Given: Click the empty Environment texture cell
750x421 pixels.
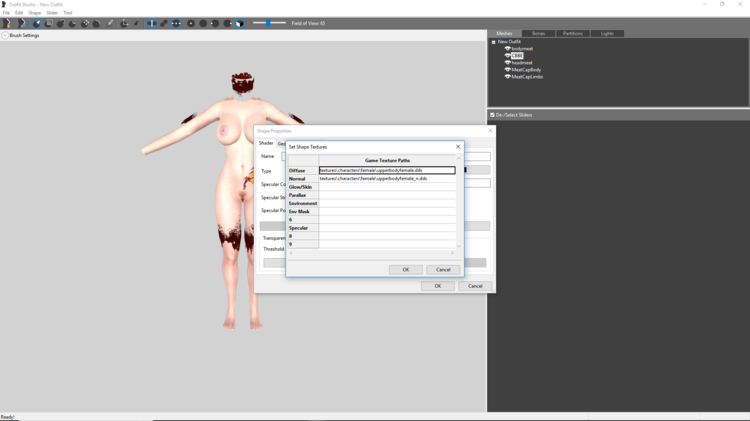Looking at the screenshot, I should tap(387, 203).
